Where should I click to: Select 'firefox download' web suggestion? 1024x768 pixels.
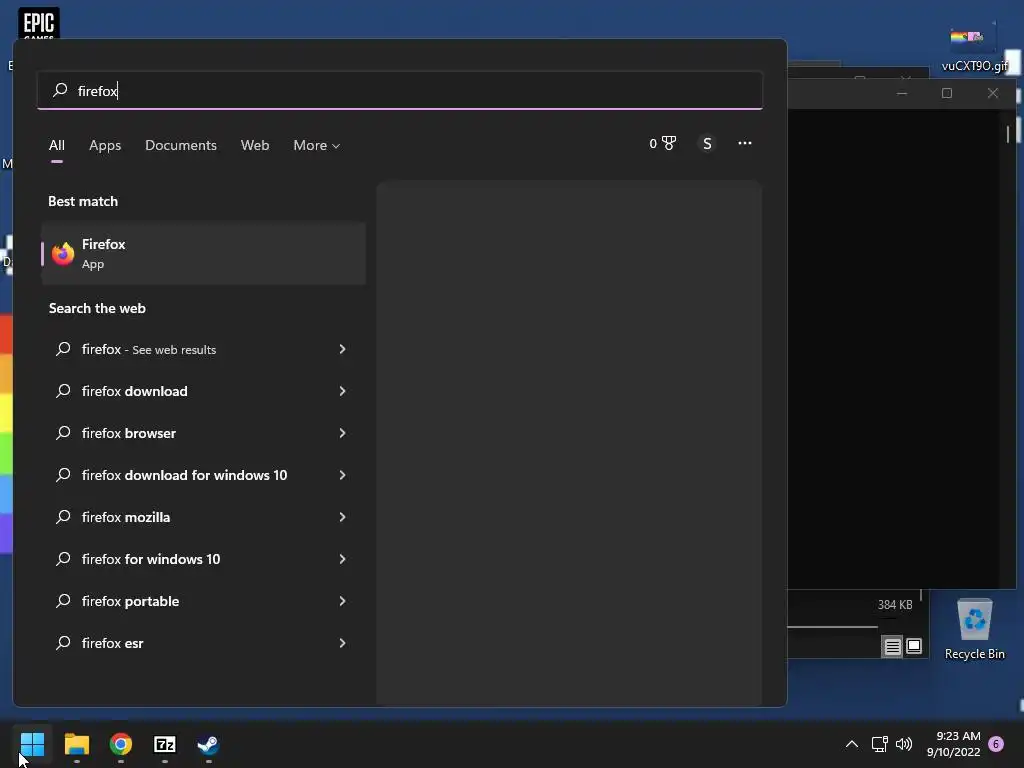click(x=203, y=391)
